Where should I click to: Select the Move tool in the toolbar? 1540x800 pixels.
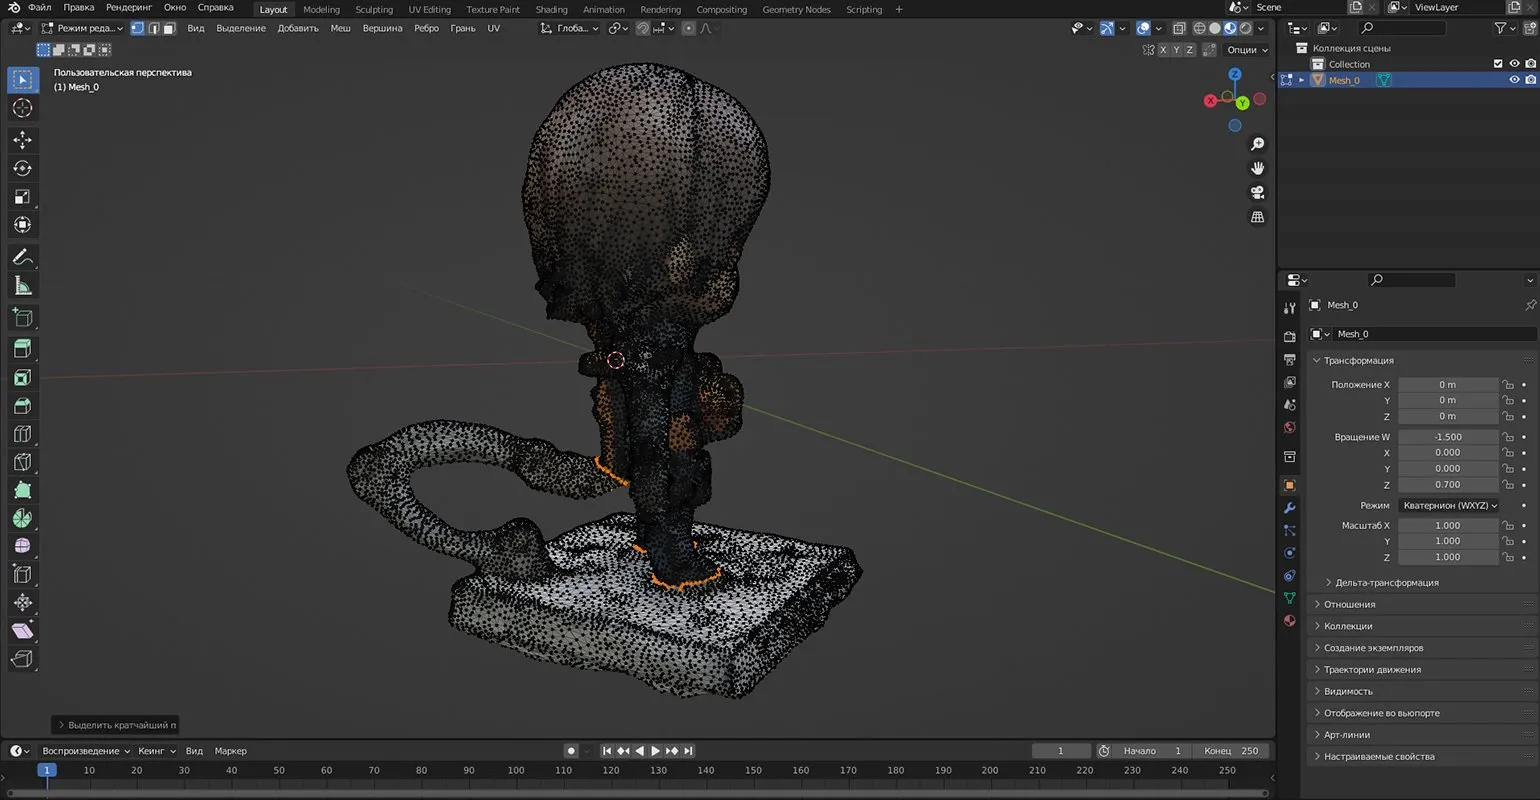(22, 140)
